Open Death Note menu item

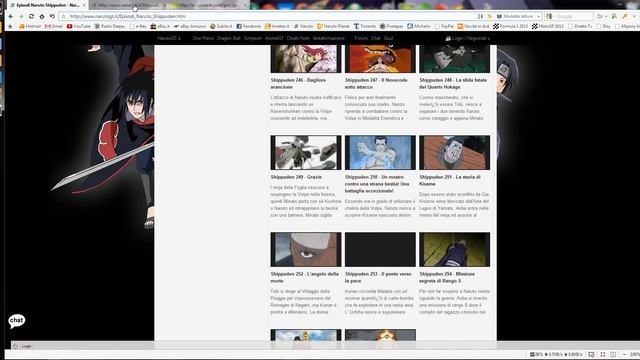coord(298,38)
